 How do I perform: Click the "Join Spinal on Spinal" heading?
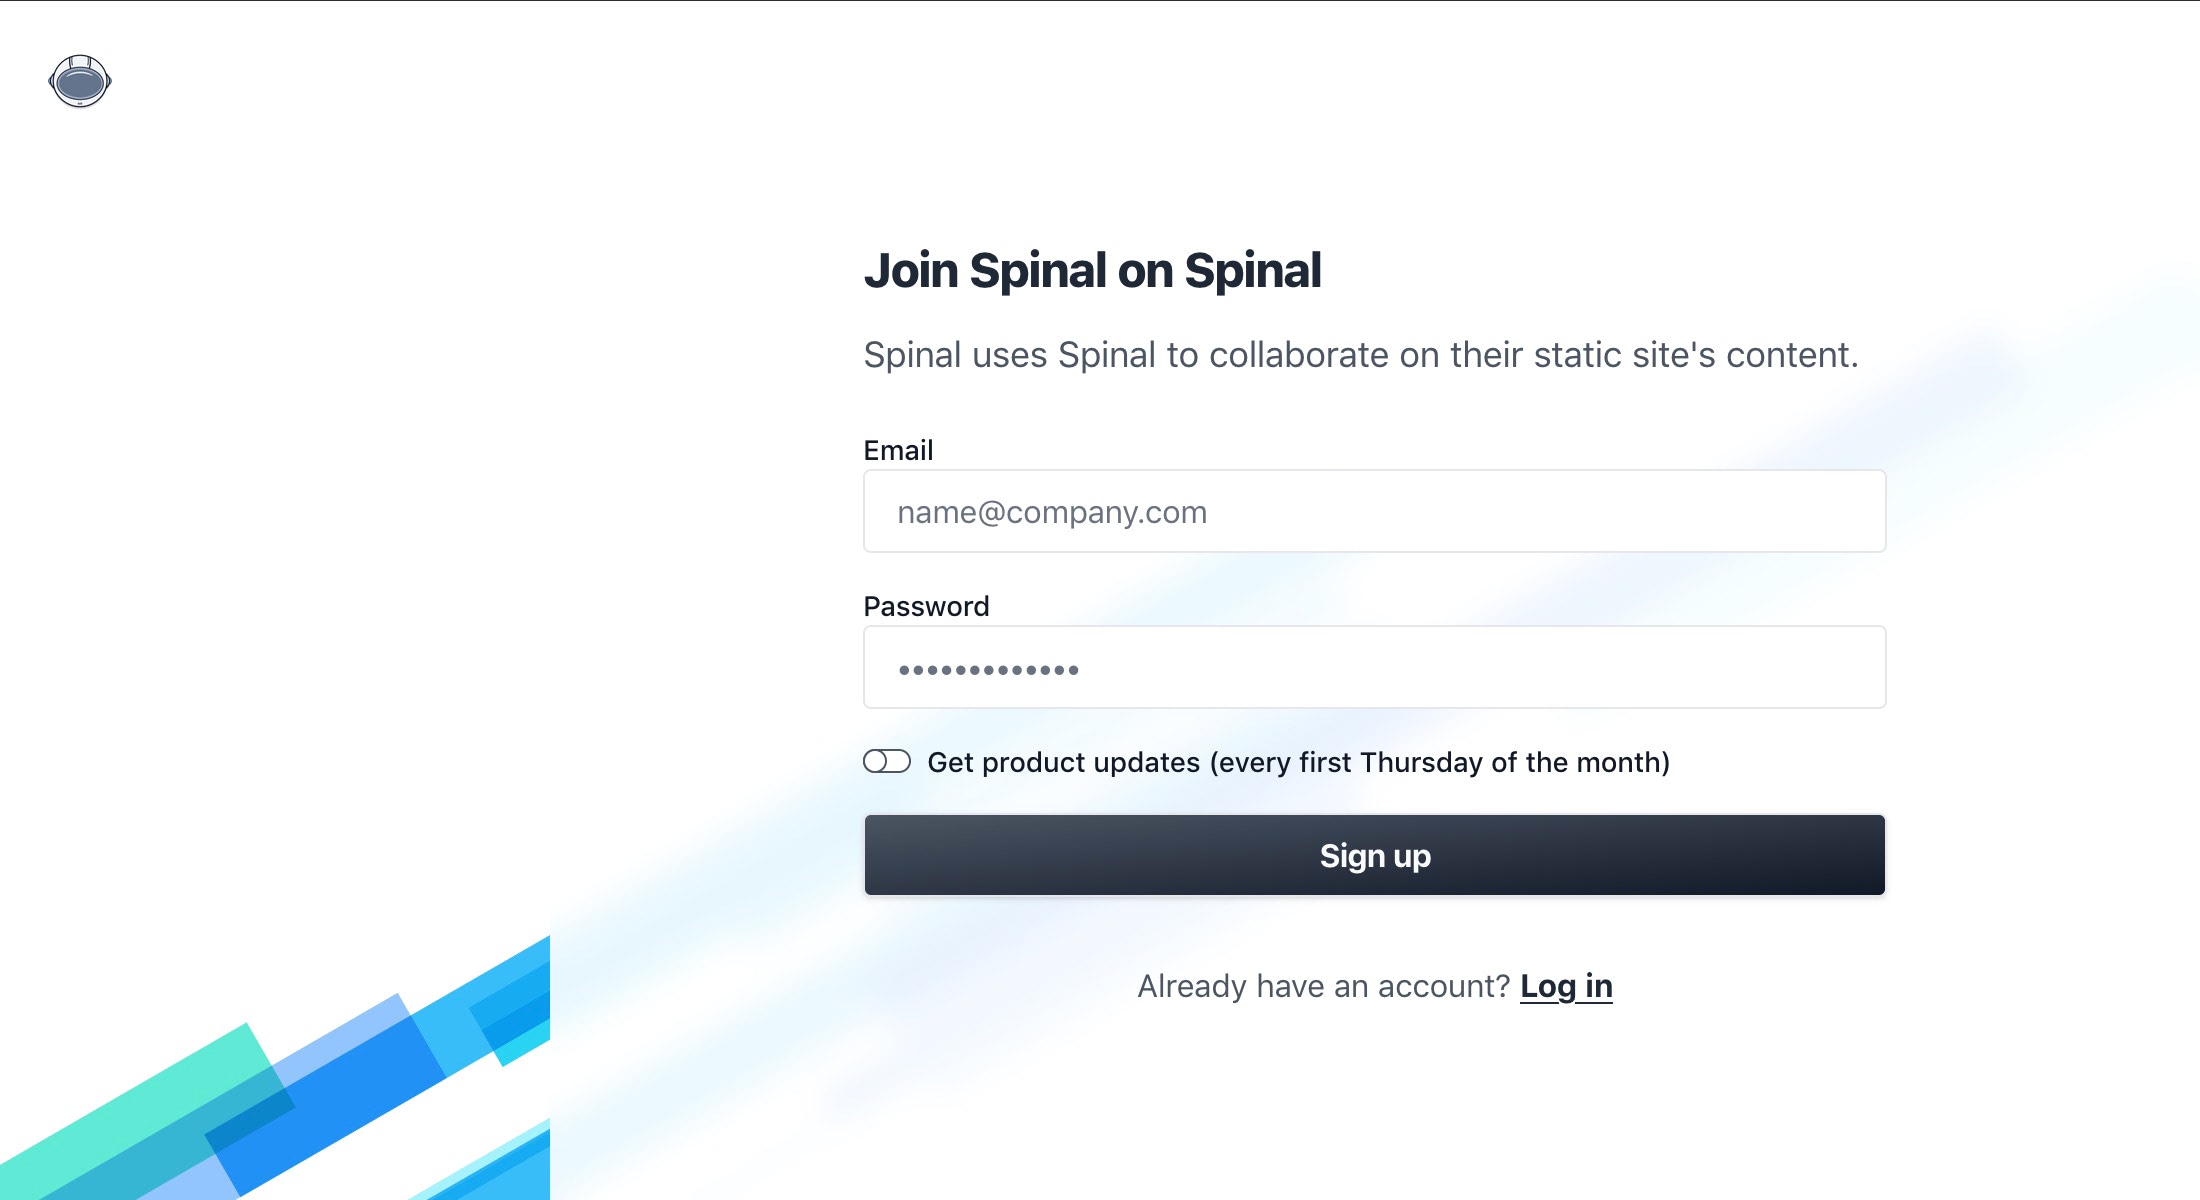point(1092,270)
